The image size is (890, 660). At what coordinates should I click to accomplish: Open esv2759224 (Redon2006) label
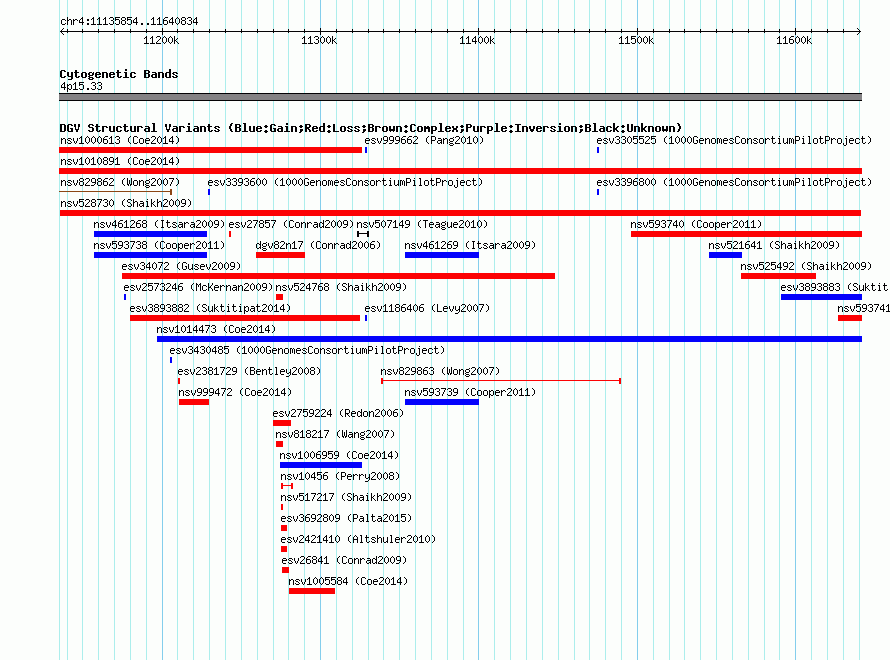point(338,413)
